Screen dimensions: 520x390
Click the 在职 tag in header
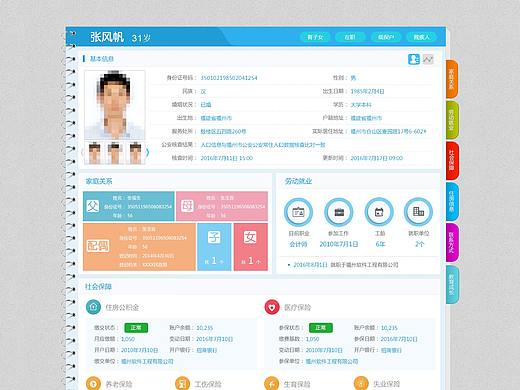(x=350, y=37)
